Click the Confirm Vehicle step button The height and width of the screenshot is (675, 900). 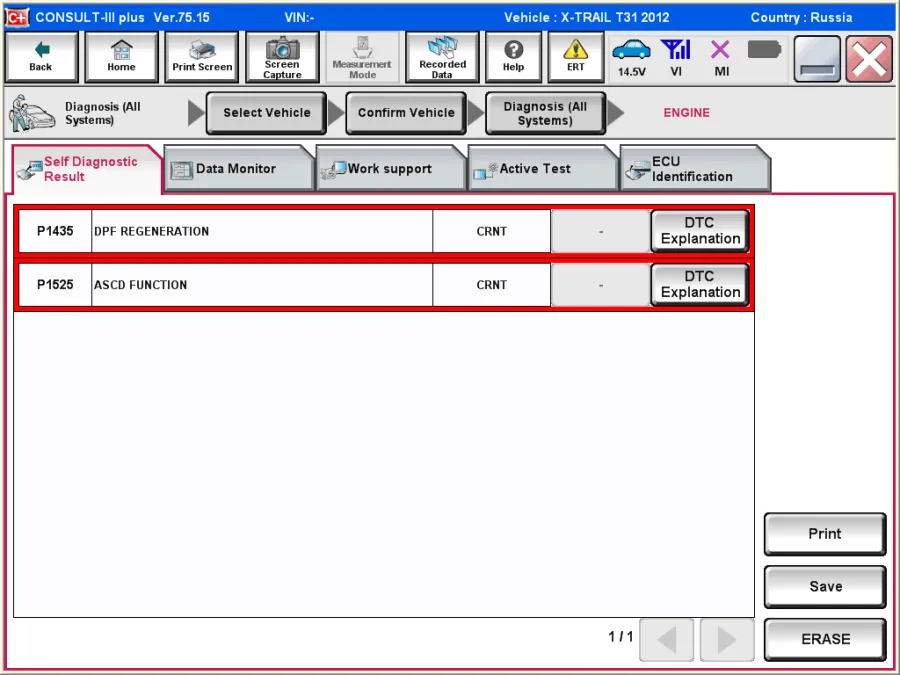tap(406, 112)
